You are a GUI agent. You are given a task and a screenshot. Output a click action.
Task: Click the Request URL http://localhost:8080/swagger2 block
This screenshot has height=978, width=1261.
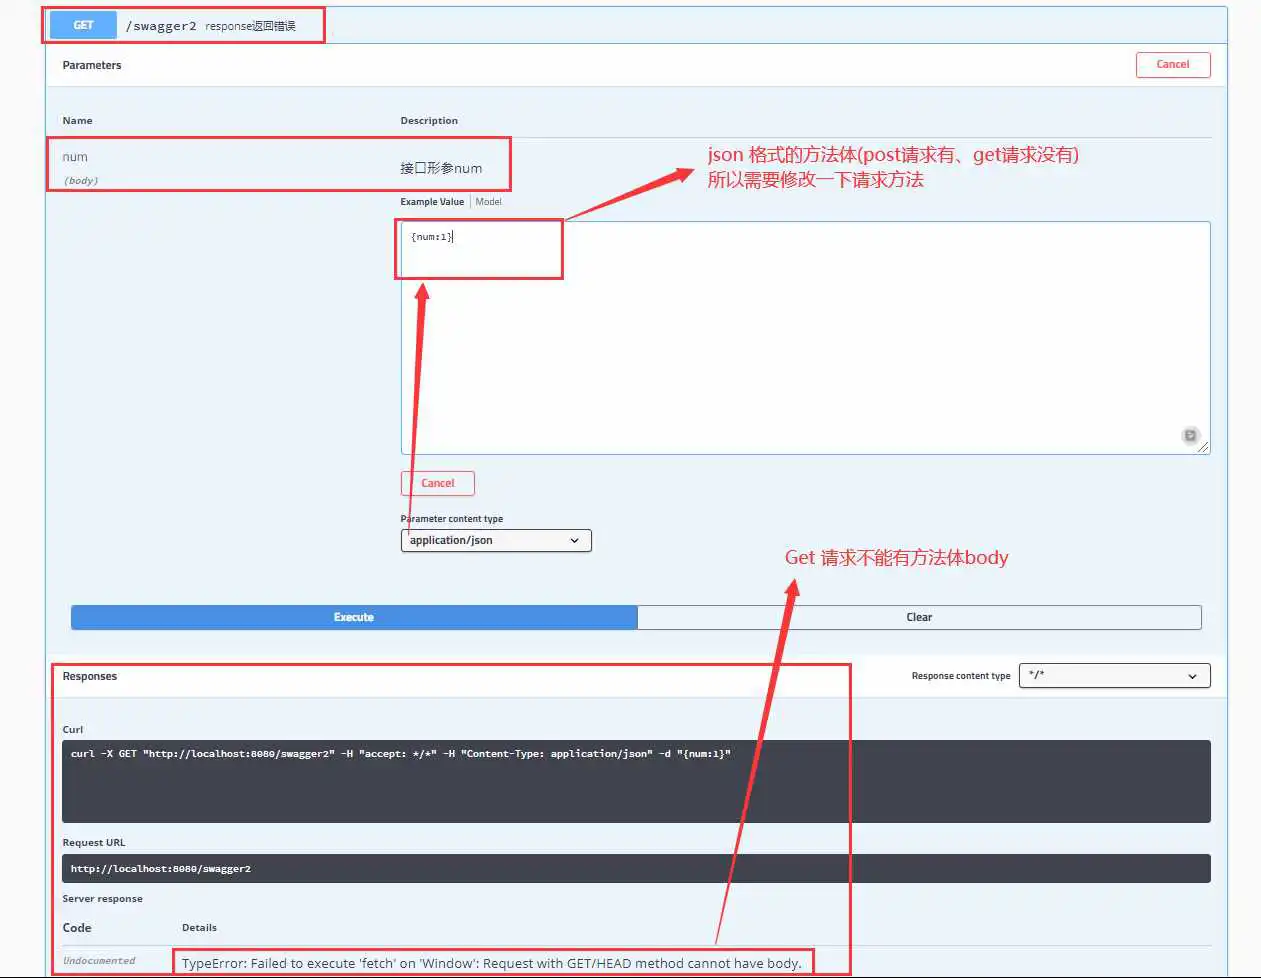point(636,868)
